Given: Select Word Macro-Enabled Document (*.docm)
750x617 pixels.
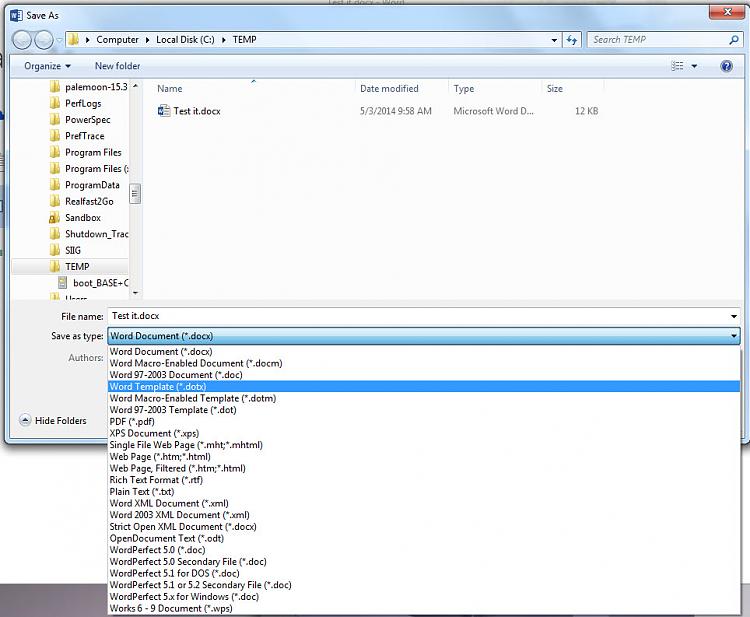Looking at the screenshot, I should (424, 363).
